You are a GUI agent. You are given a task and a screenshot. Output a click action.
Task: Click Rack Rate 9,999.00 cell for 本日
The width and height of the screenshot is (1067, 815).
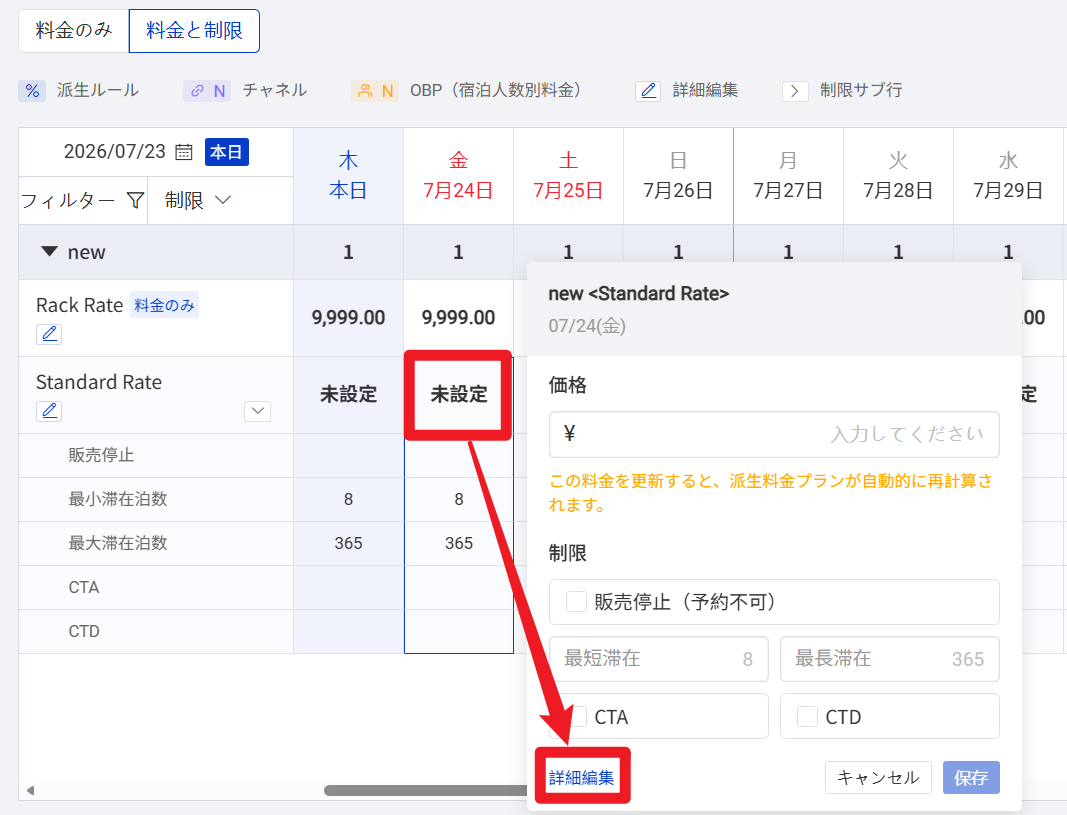coord(348,317)
